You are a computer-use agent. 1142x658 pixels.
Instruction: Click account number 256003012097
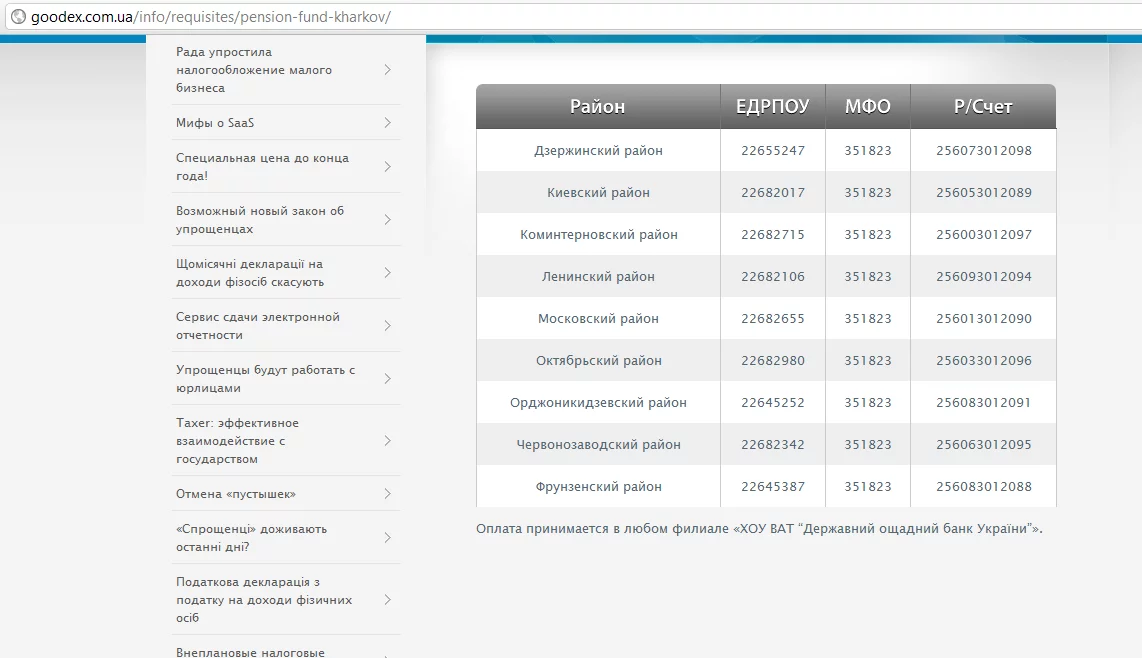pos(984,235)
